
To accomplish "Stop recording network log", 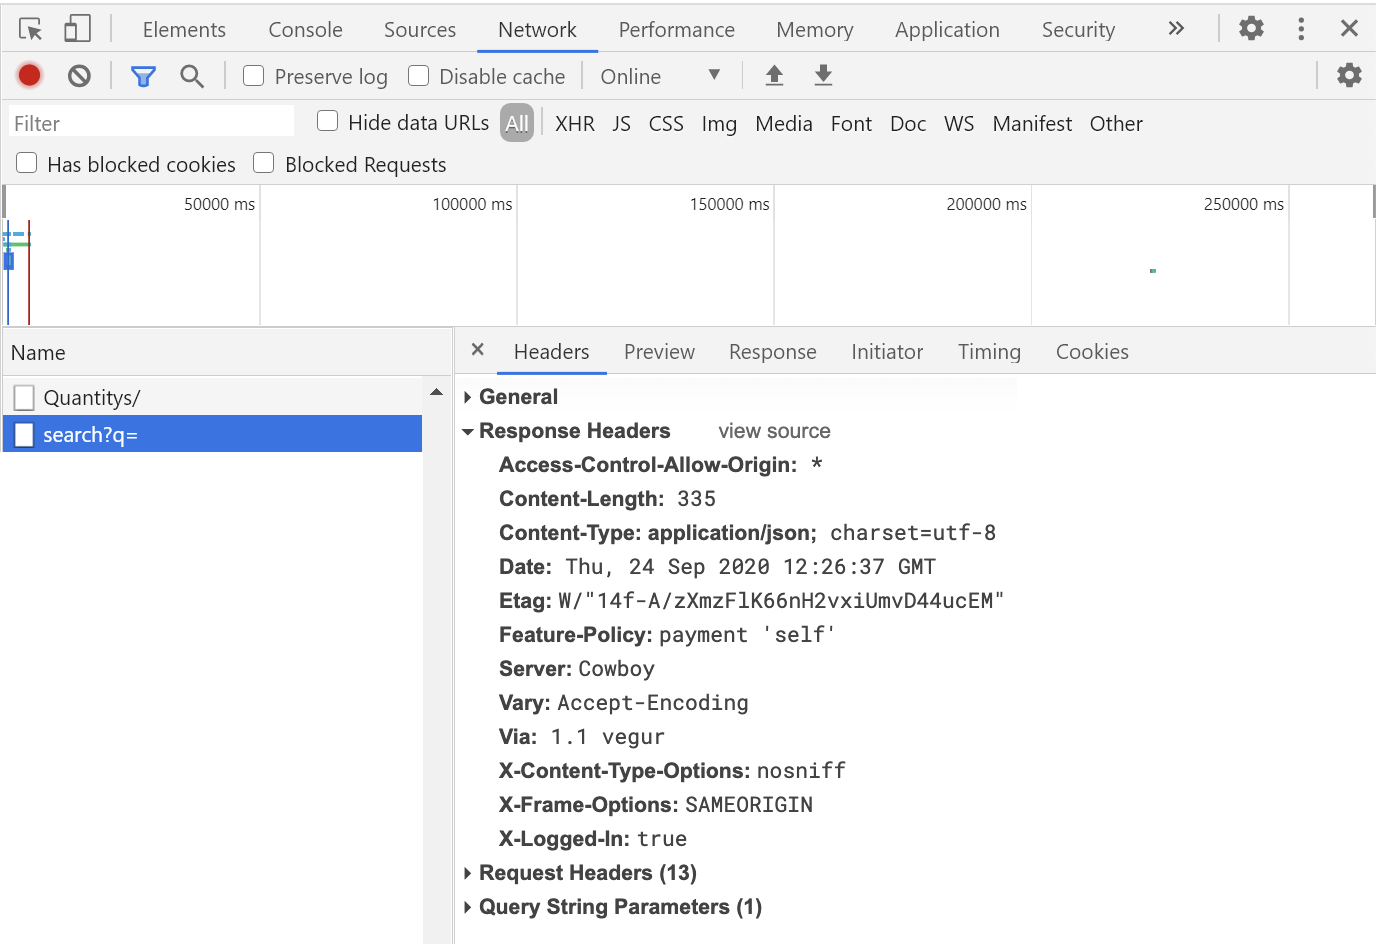I will pos(29,75).
